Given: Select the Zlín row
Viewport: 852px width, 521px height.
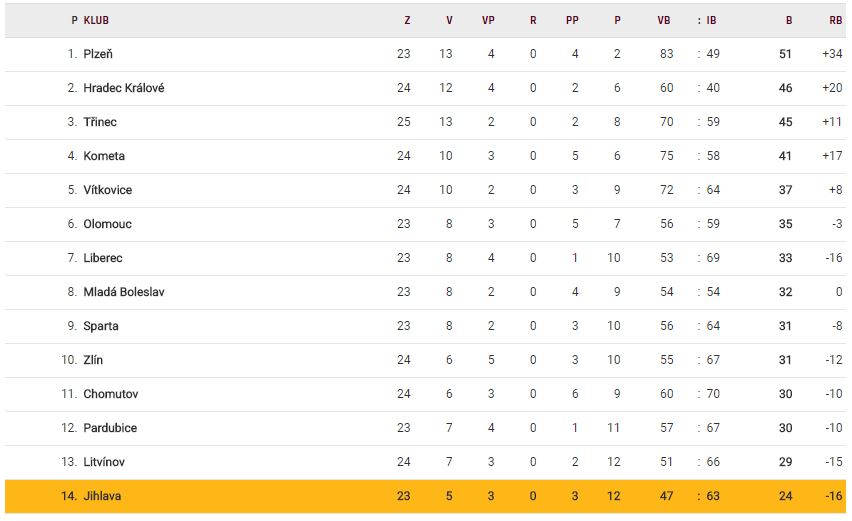Looking at the screenshot, I should [93, 360].
